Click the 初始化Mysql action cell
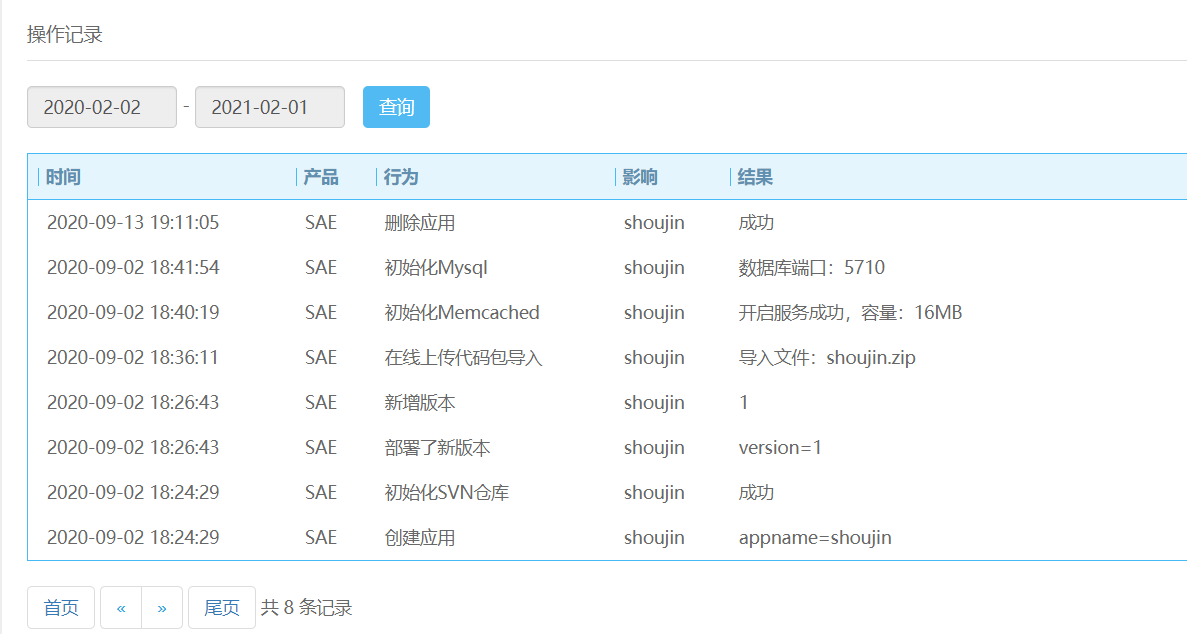Screen dimensions: 1187x634 tap(436, 267)
